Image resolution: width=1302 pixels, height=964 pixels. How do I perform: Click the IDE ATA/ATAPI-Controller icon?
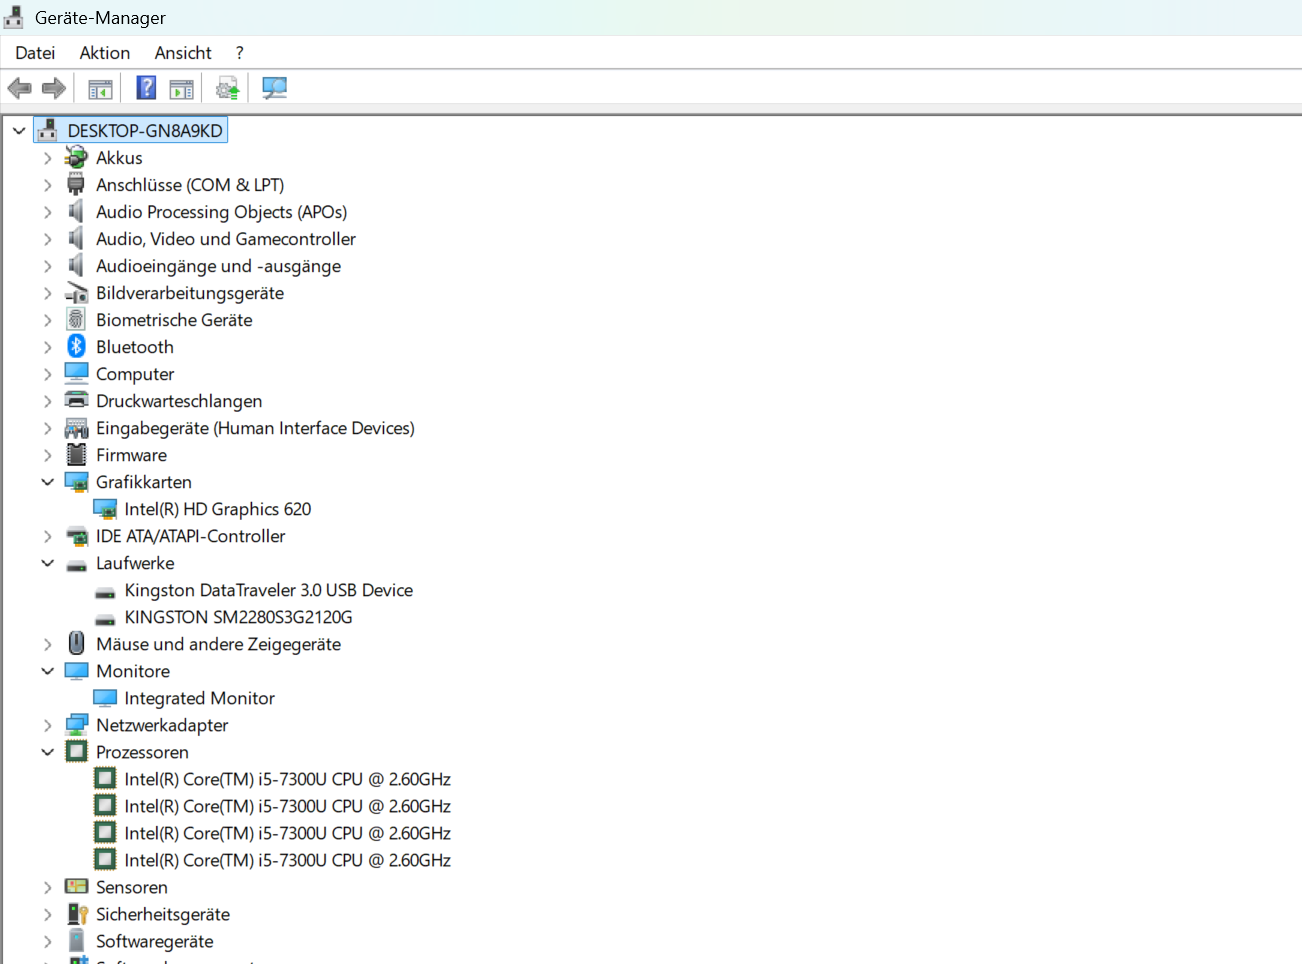pyautogui.click(x=76, y=536)
